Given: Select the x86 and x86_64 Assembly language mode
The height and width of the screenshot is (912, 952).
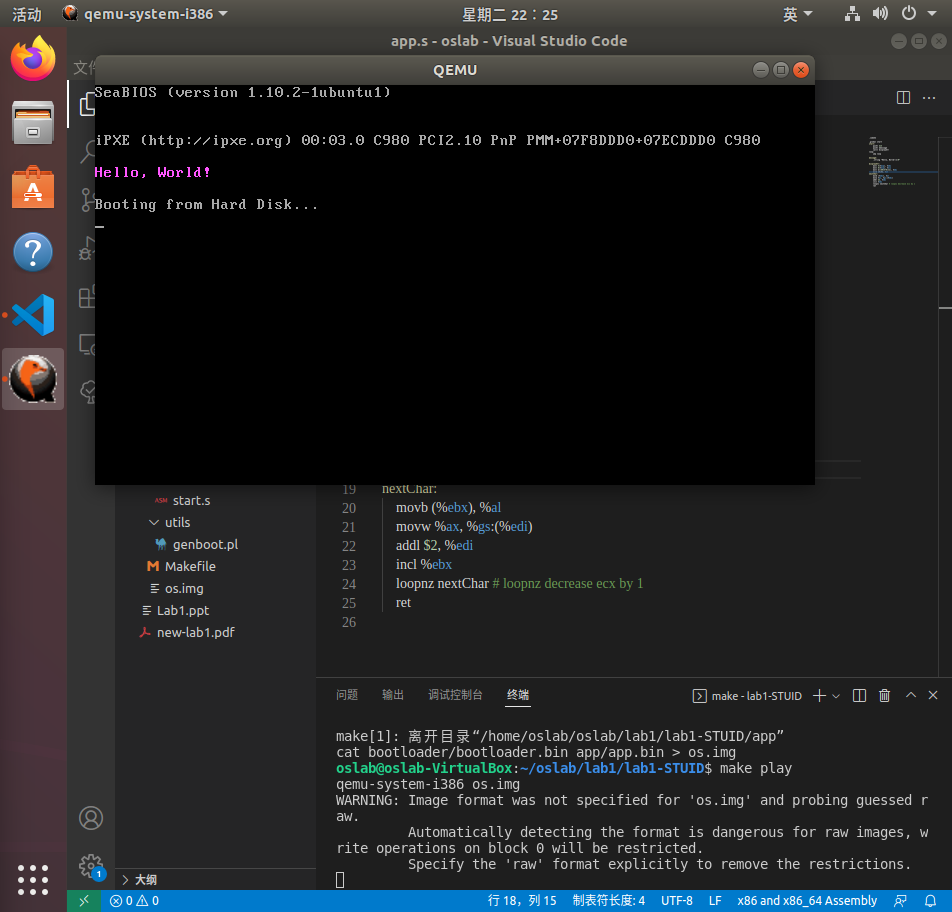Looking at the screenshot, I should 807,901.
